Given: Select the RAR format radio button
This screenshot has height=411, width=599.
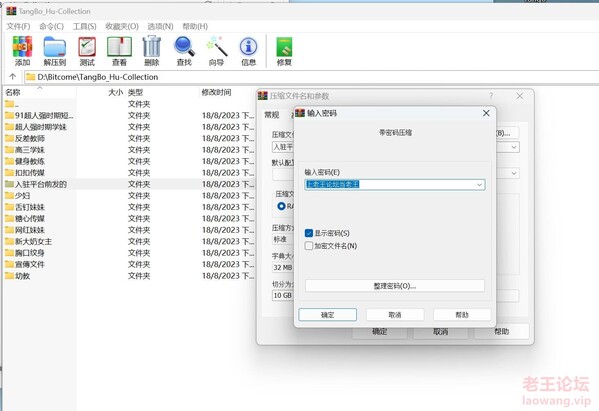Looking at the screenshot, I should point(282,206).
